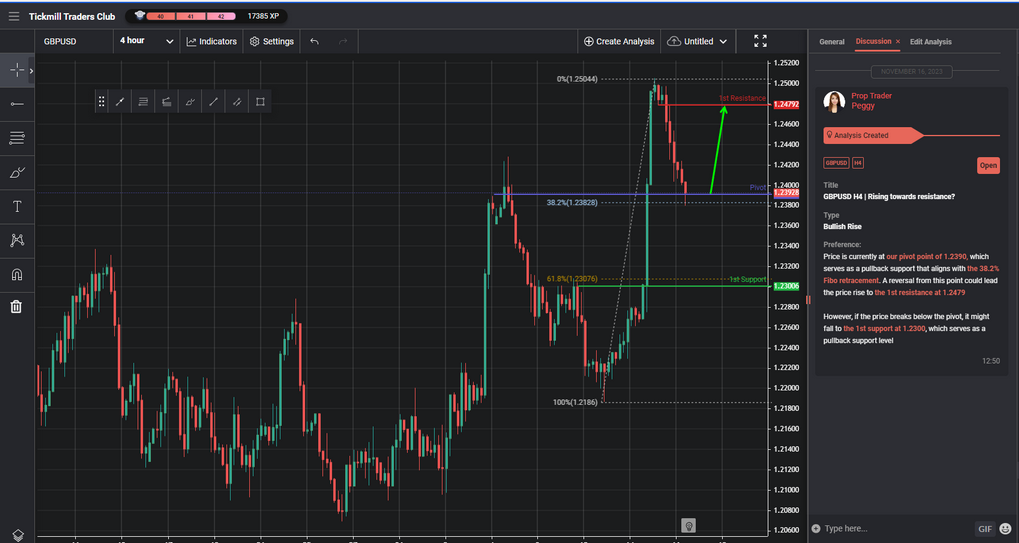Click the Open button on analysis card
This screenshot has width=1019, height=543.
coord(988,165)
